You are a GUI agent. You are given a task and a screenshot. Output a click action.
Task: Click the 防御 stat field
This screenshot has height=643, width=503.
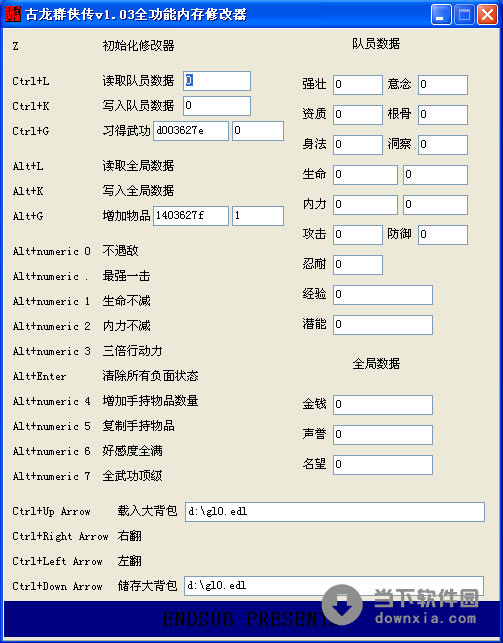click(x=443, y=235)
